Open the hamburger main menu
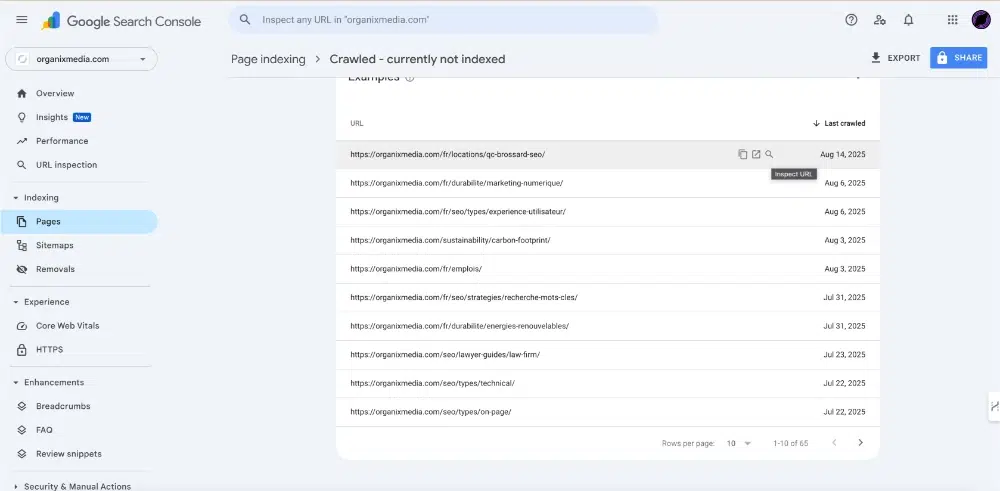This screenshot has height=491, width=1000. 22,20
